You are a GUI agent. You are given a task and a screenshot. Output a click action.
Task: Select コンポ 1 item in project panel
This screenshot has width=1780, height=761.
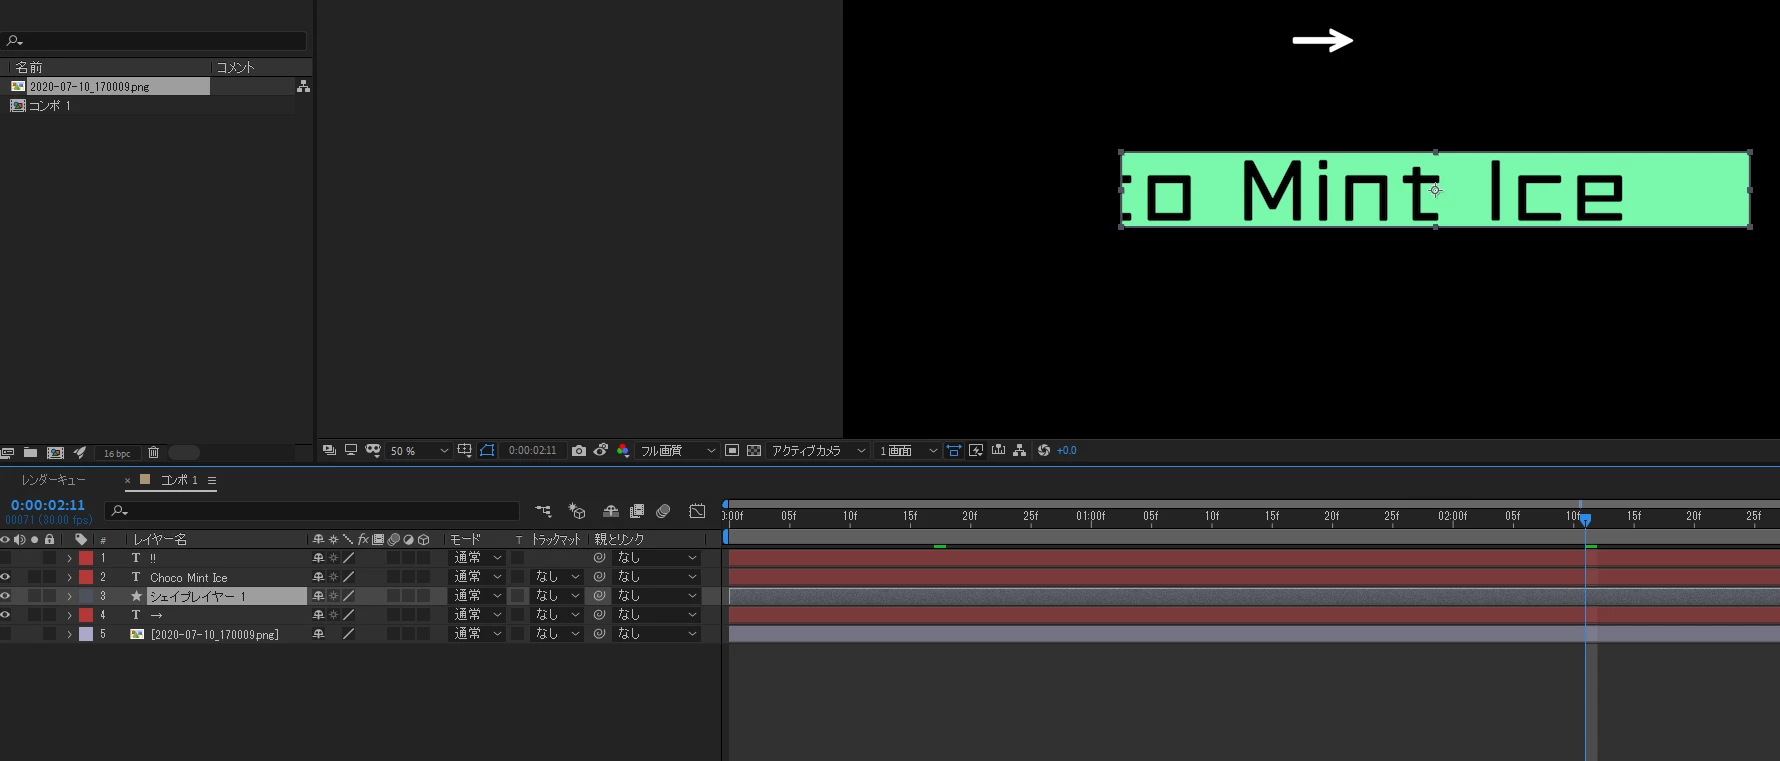click(x=49, y=106)
